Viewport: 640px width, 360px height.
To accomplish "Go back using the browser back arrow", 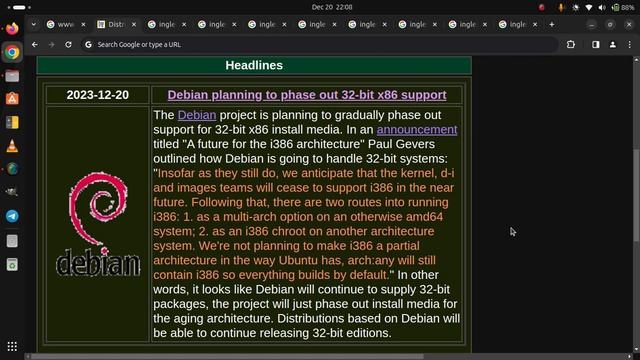I will point(35,44).
